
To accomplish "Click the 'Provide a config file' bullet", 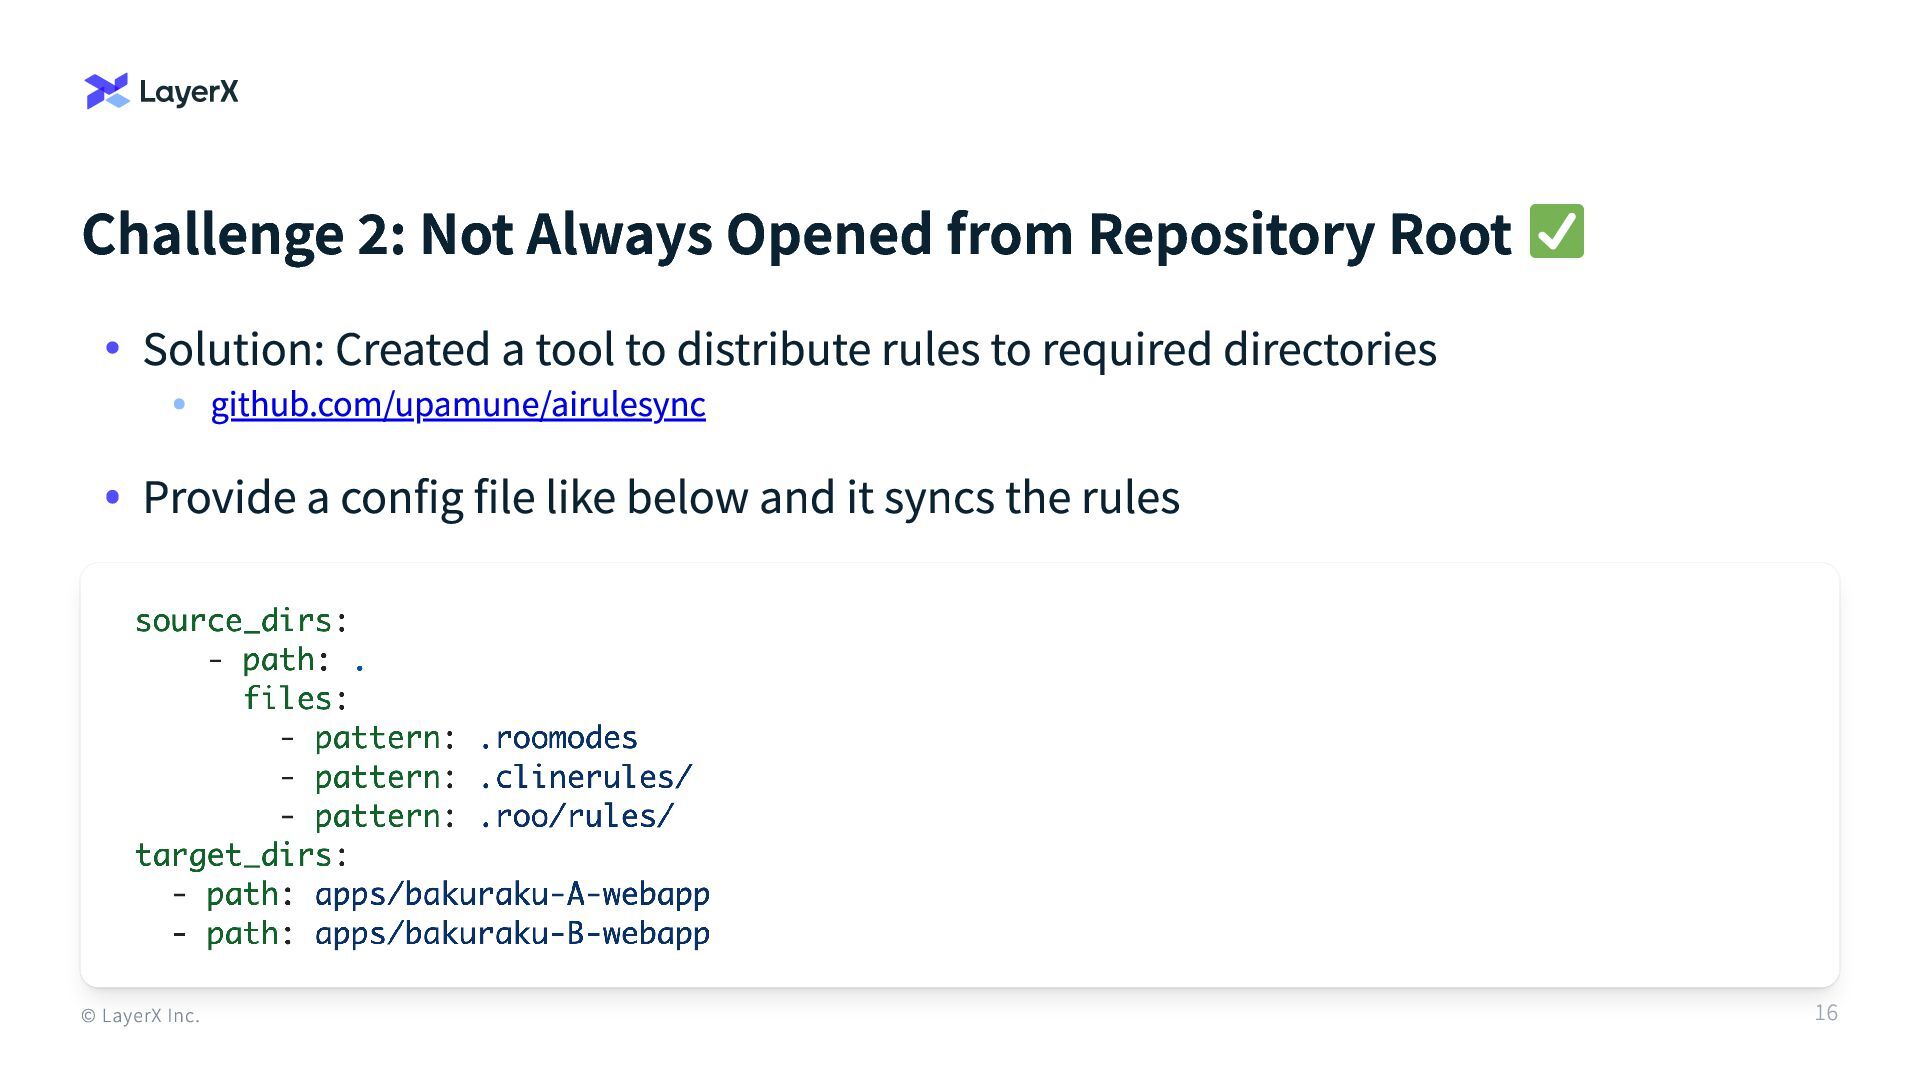I will pyautogui.click(x=661, y=497).
